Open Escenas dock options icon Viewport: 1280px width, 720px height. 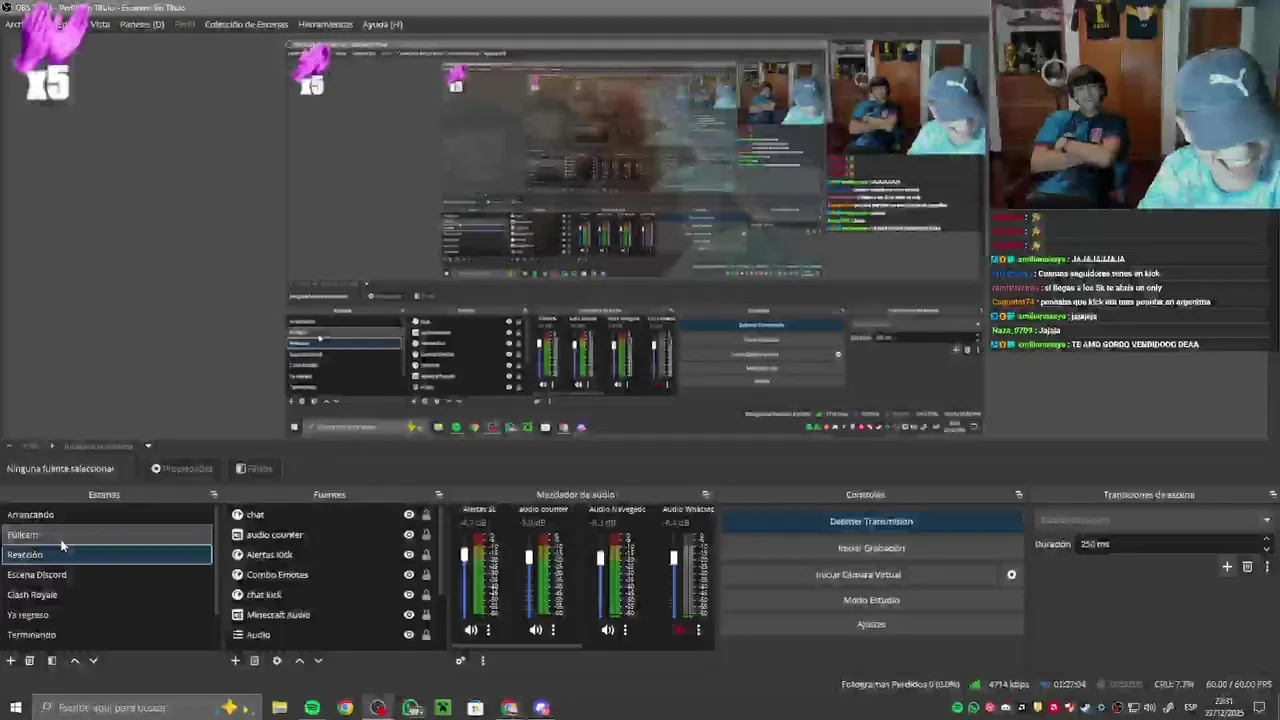click(213, 494)
